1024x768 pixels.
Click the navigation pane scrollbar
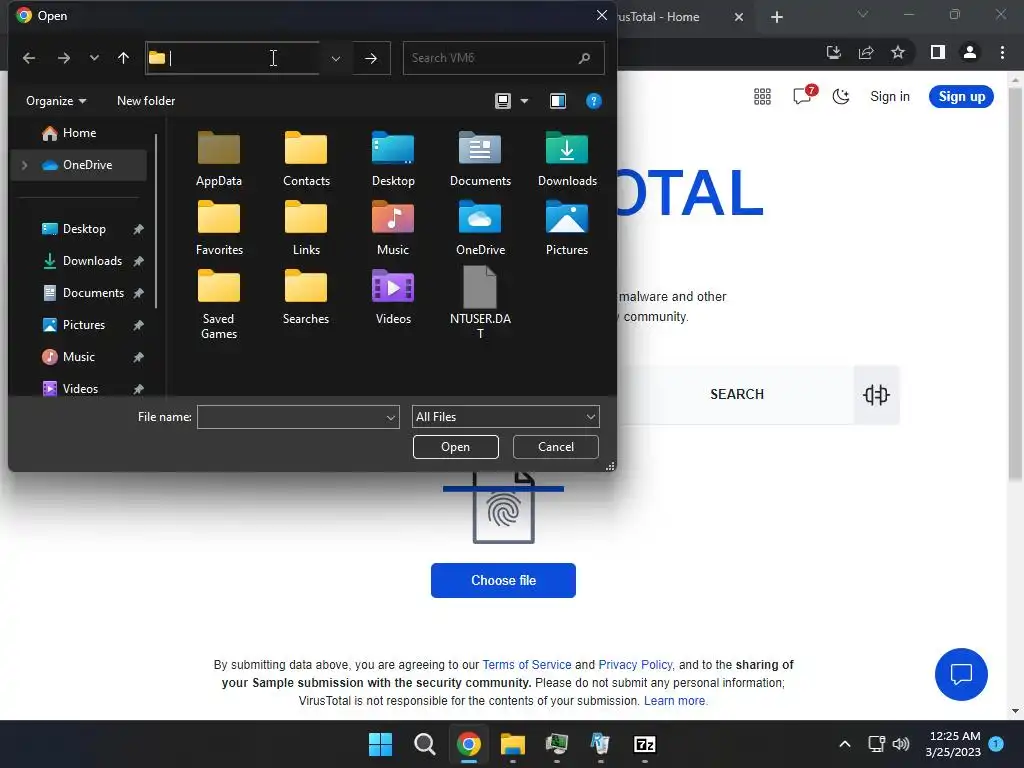156,221
